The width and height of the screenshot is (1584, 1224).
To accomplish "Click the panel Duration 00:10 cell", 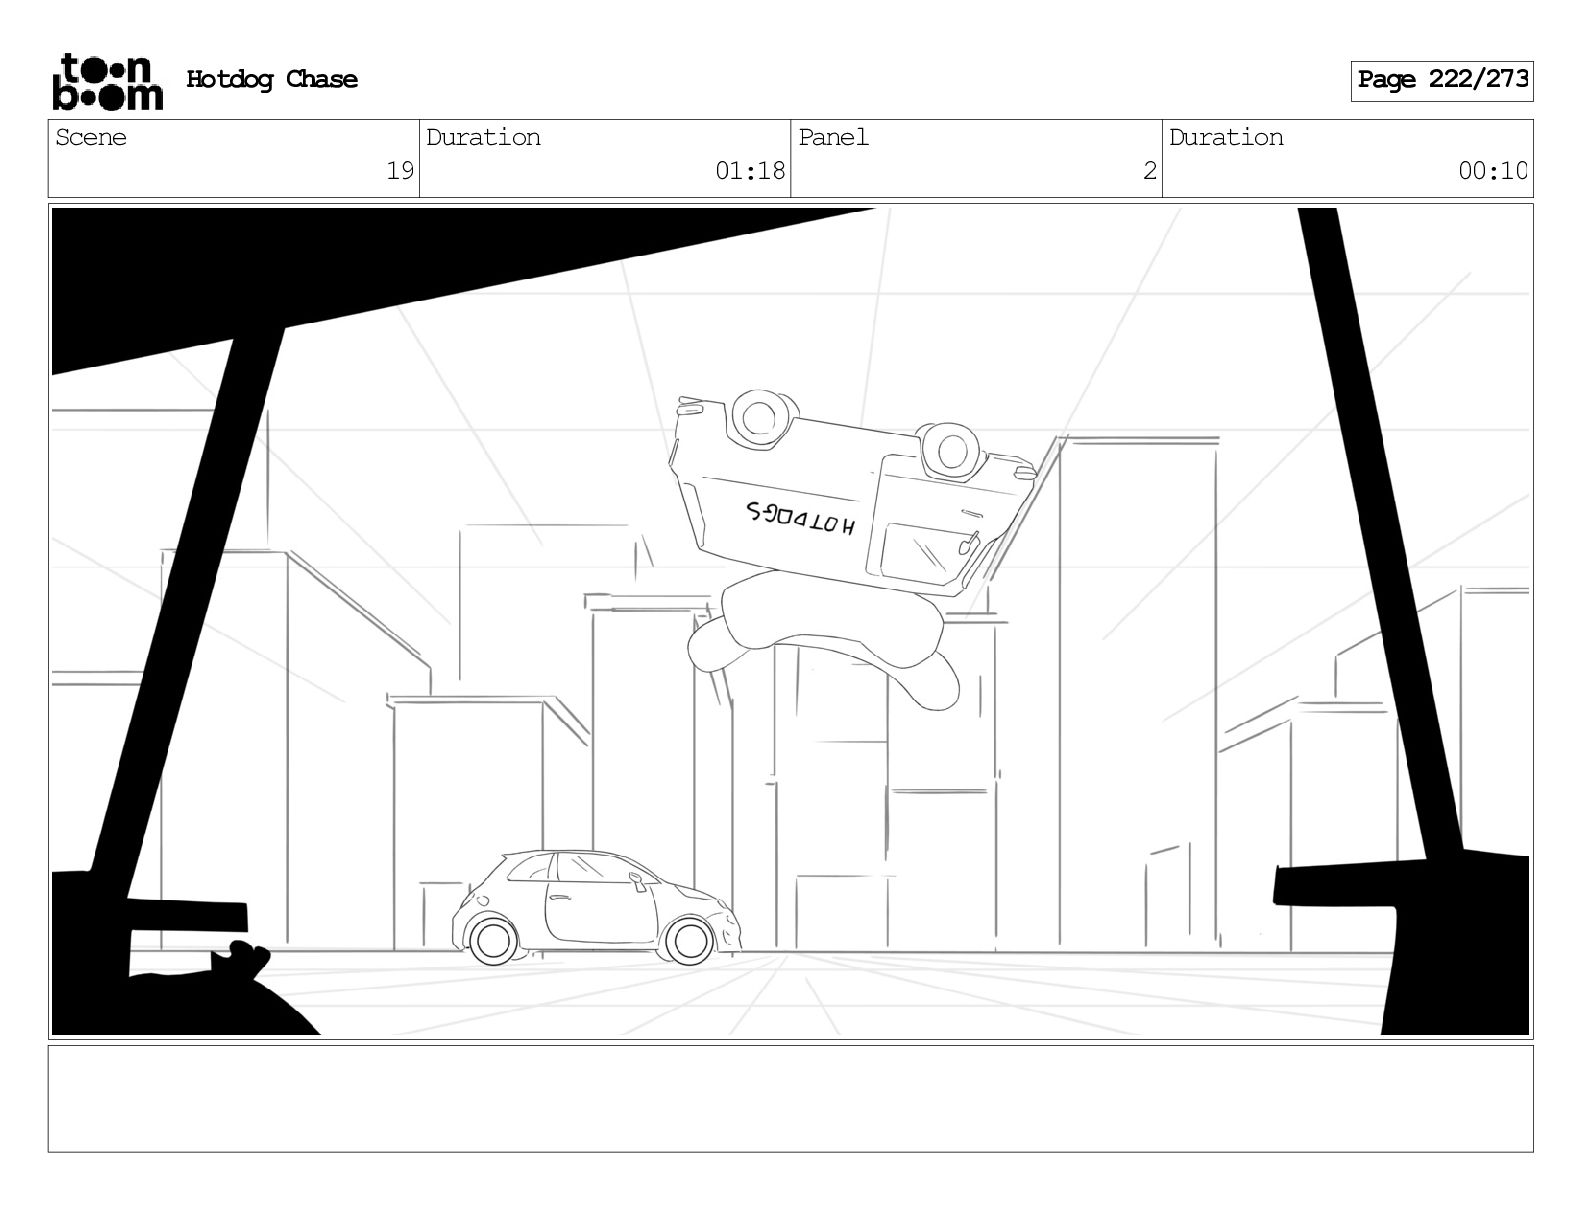I will coord(1348,158).
